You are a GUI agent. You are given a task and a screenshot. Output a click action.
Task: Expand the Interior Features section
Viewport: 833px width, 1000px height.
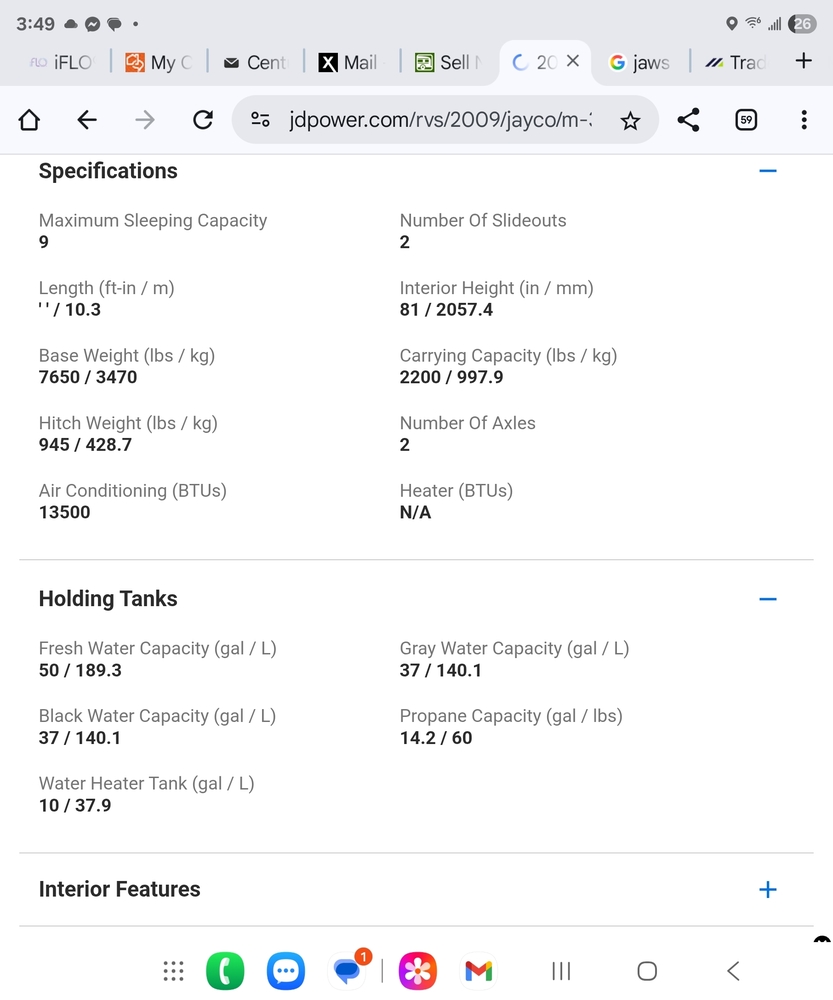pos(768,889)
